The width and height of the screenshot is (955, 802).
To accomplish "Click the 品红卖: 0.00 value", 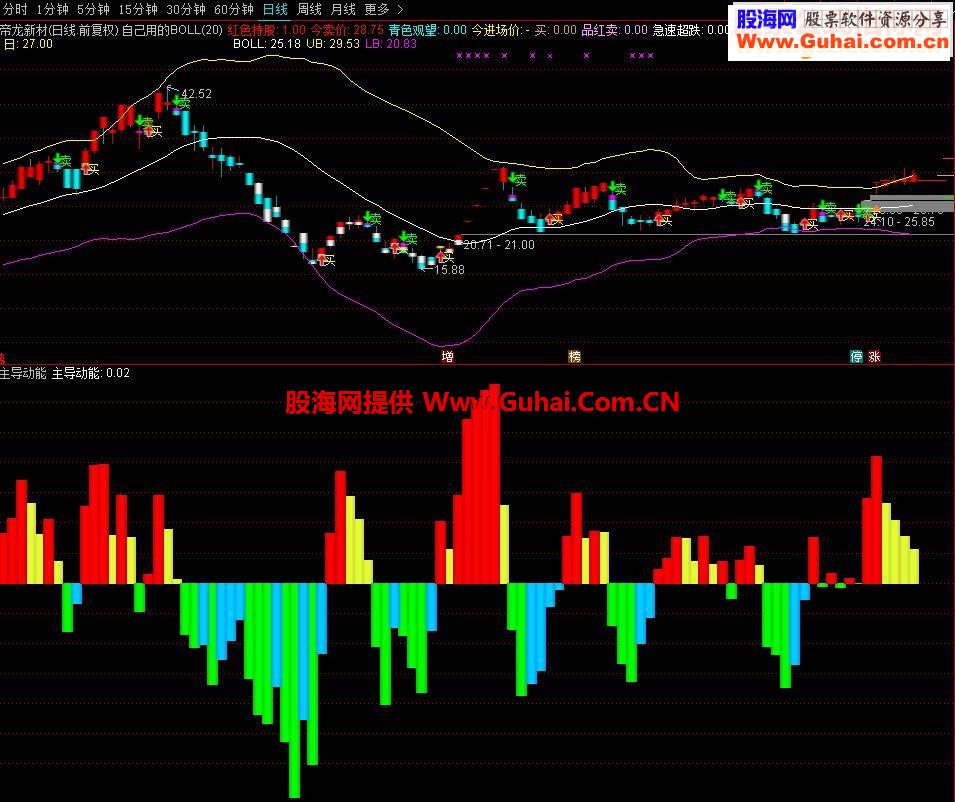I will coord(615,30).
